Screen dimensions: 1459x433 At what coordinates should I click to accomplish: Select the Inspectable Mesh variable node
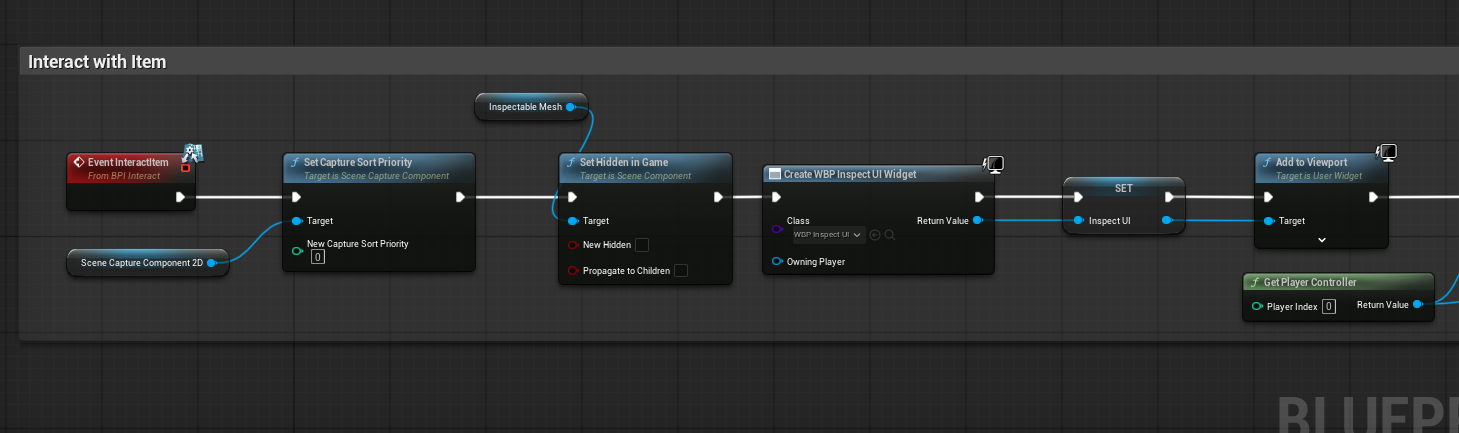tap(525, 107)
